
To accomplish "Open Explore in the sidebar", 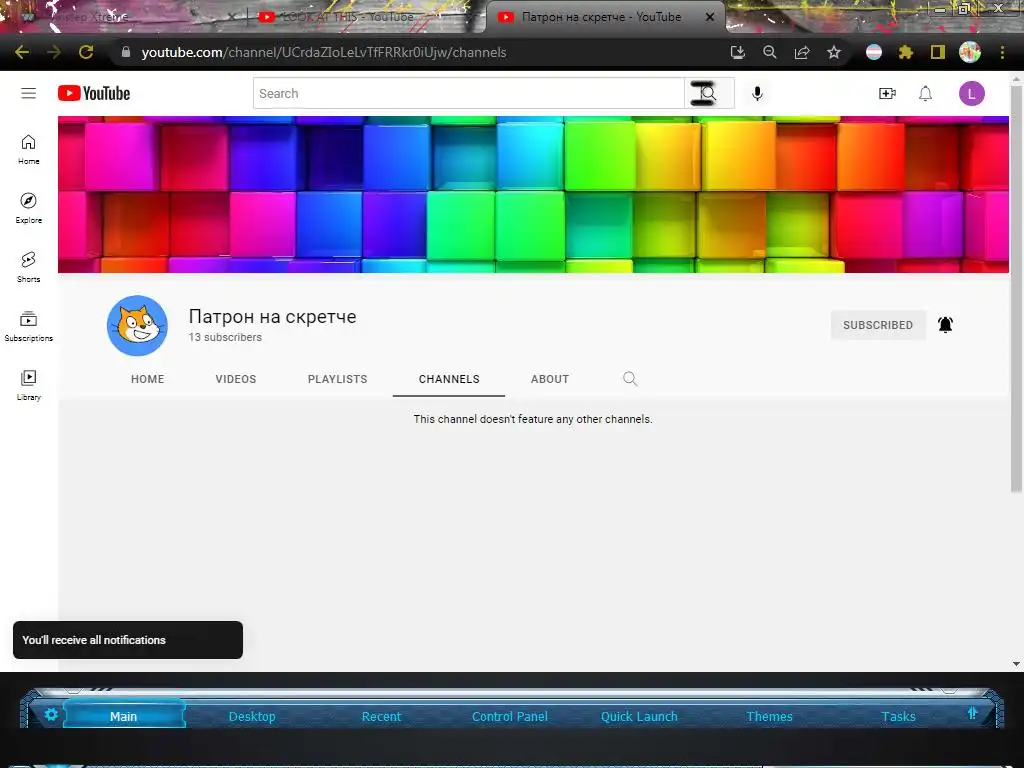I will point(28,208).
